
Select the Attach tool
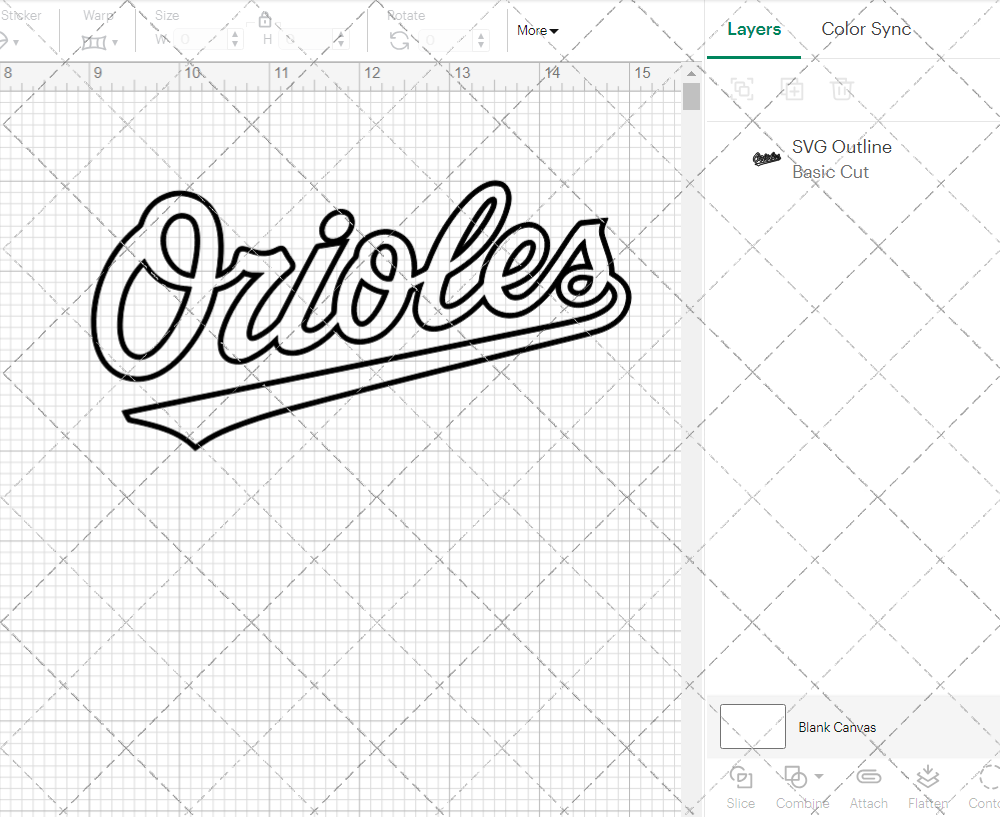point(868,787)
